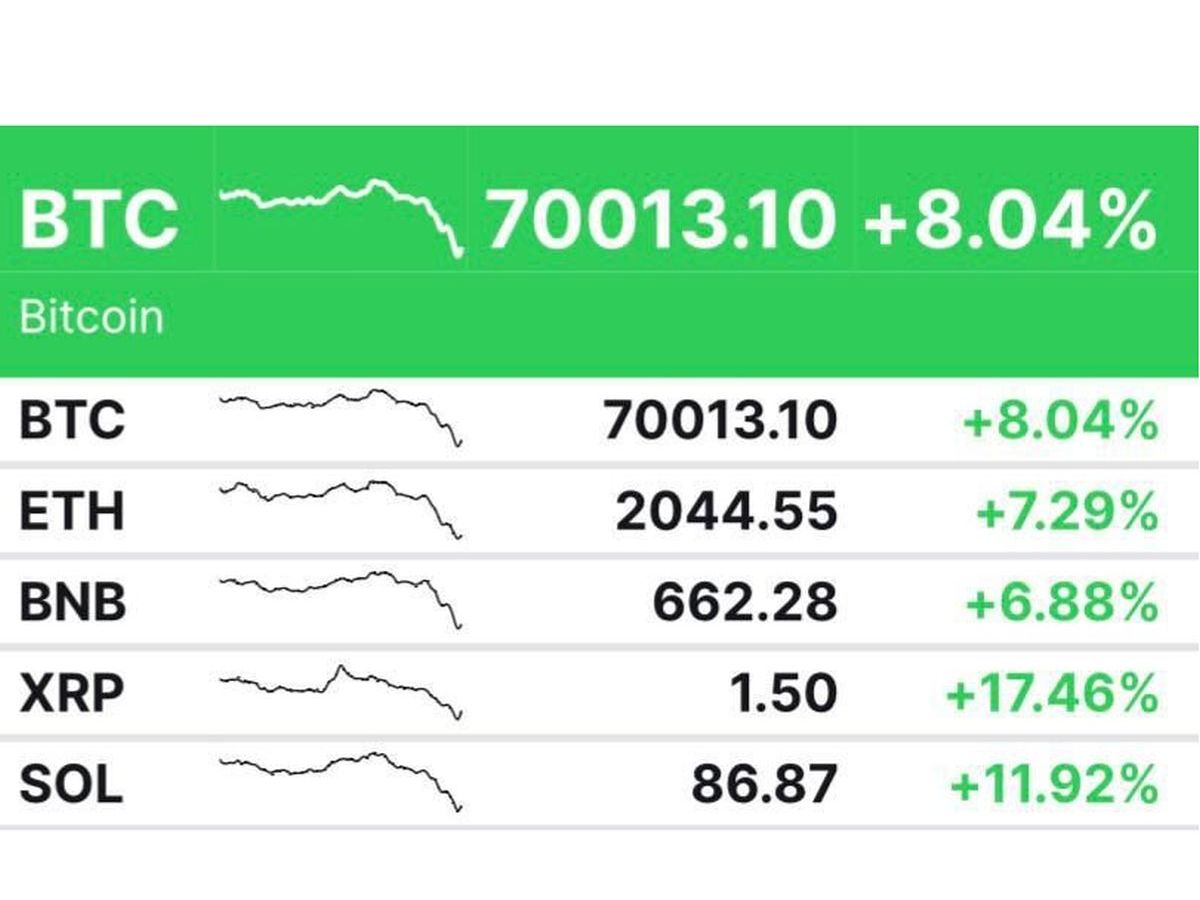The height and width of the screenshot is (900, 1200).
Task: Open the ETH sparkline chart
Action: point(340,505)
